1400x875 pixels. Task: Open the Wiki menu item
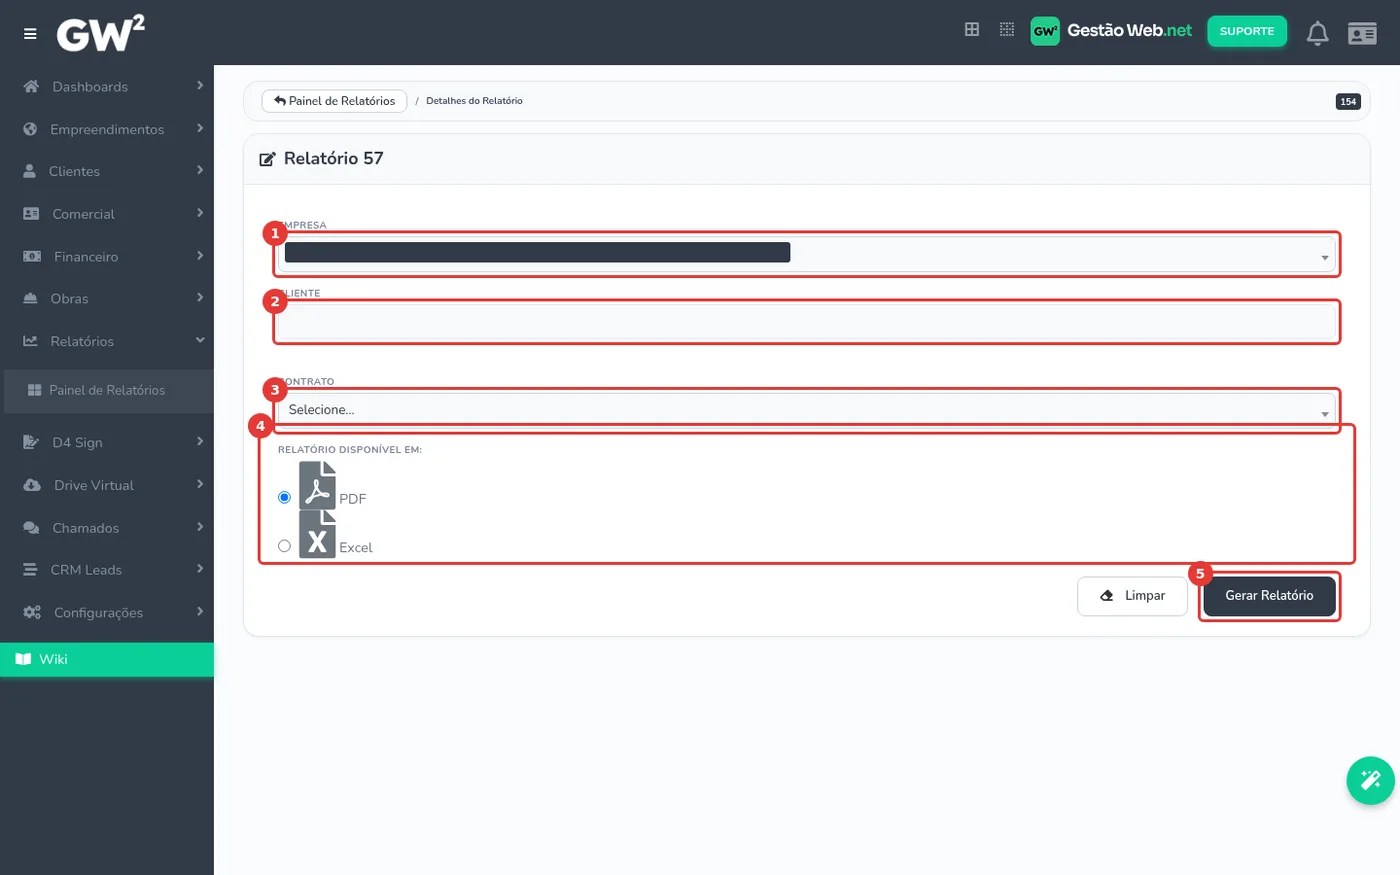(x=107, y=659)
